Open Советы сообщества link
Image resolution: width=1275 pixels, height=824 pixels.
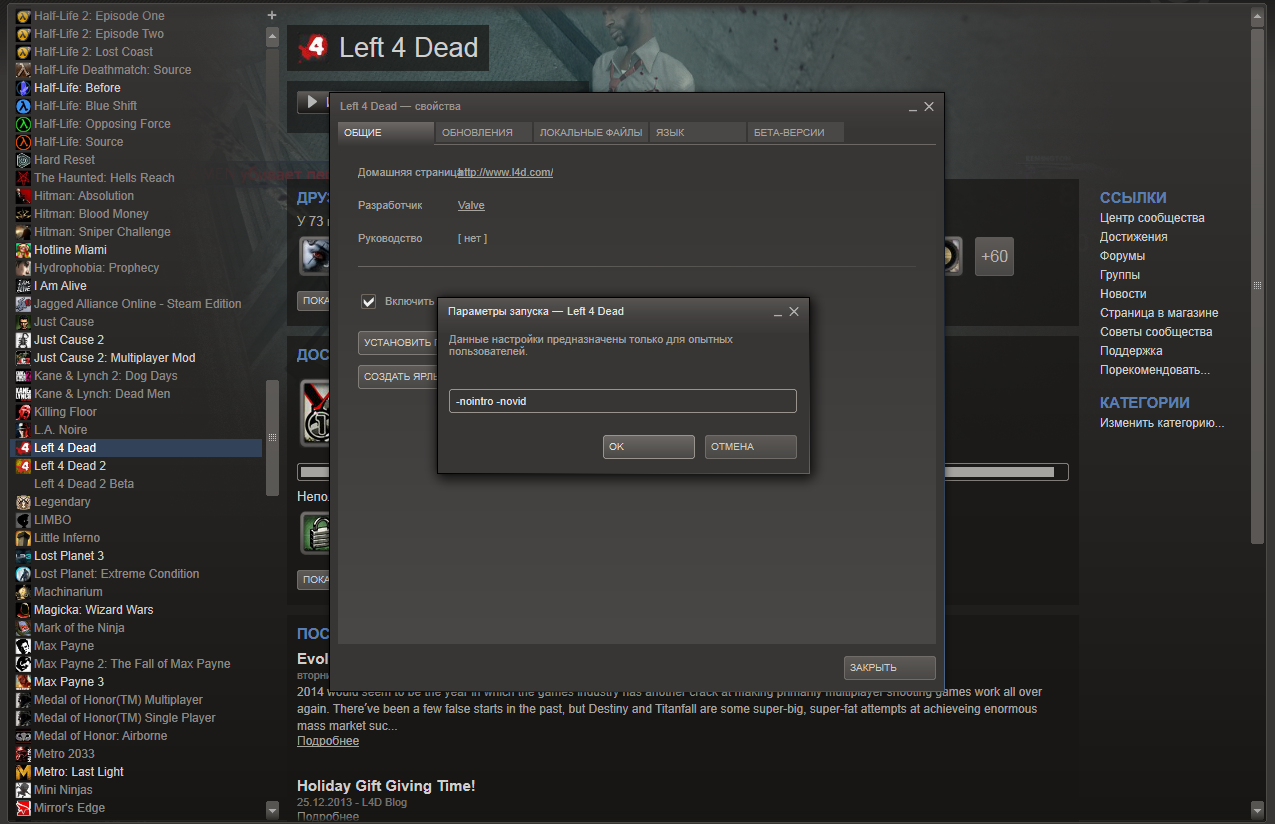click(1156, 332)
